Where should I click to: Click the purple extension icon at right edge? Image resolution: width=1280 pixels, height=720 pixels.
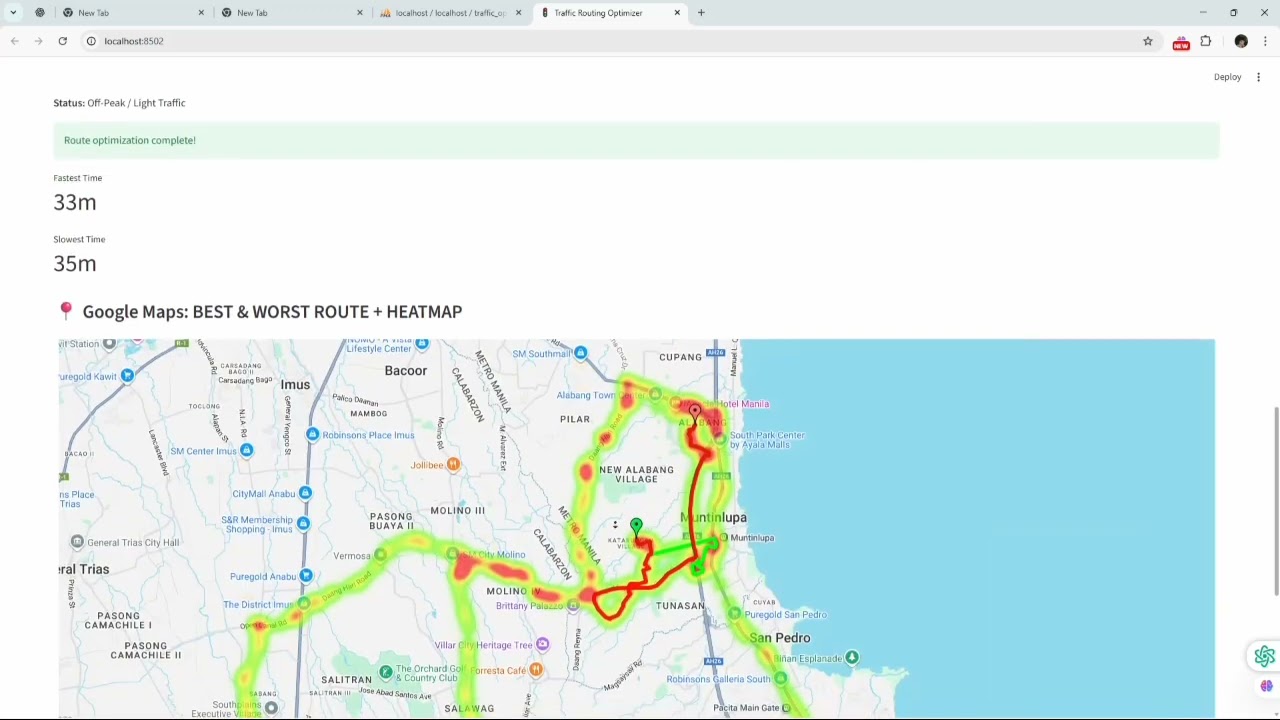(x=1266, y=687)
